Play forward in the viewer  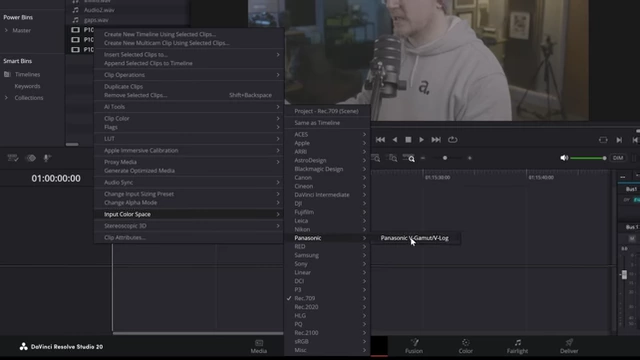[x=421, y=140]
